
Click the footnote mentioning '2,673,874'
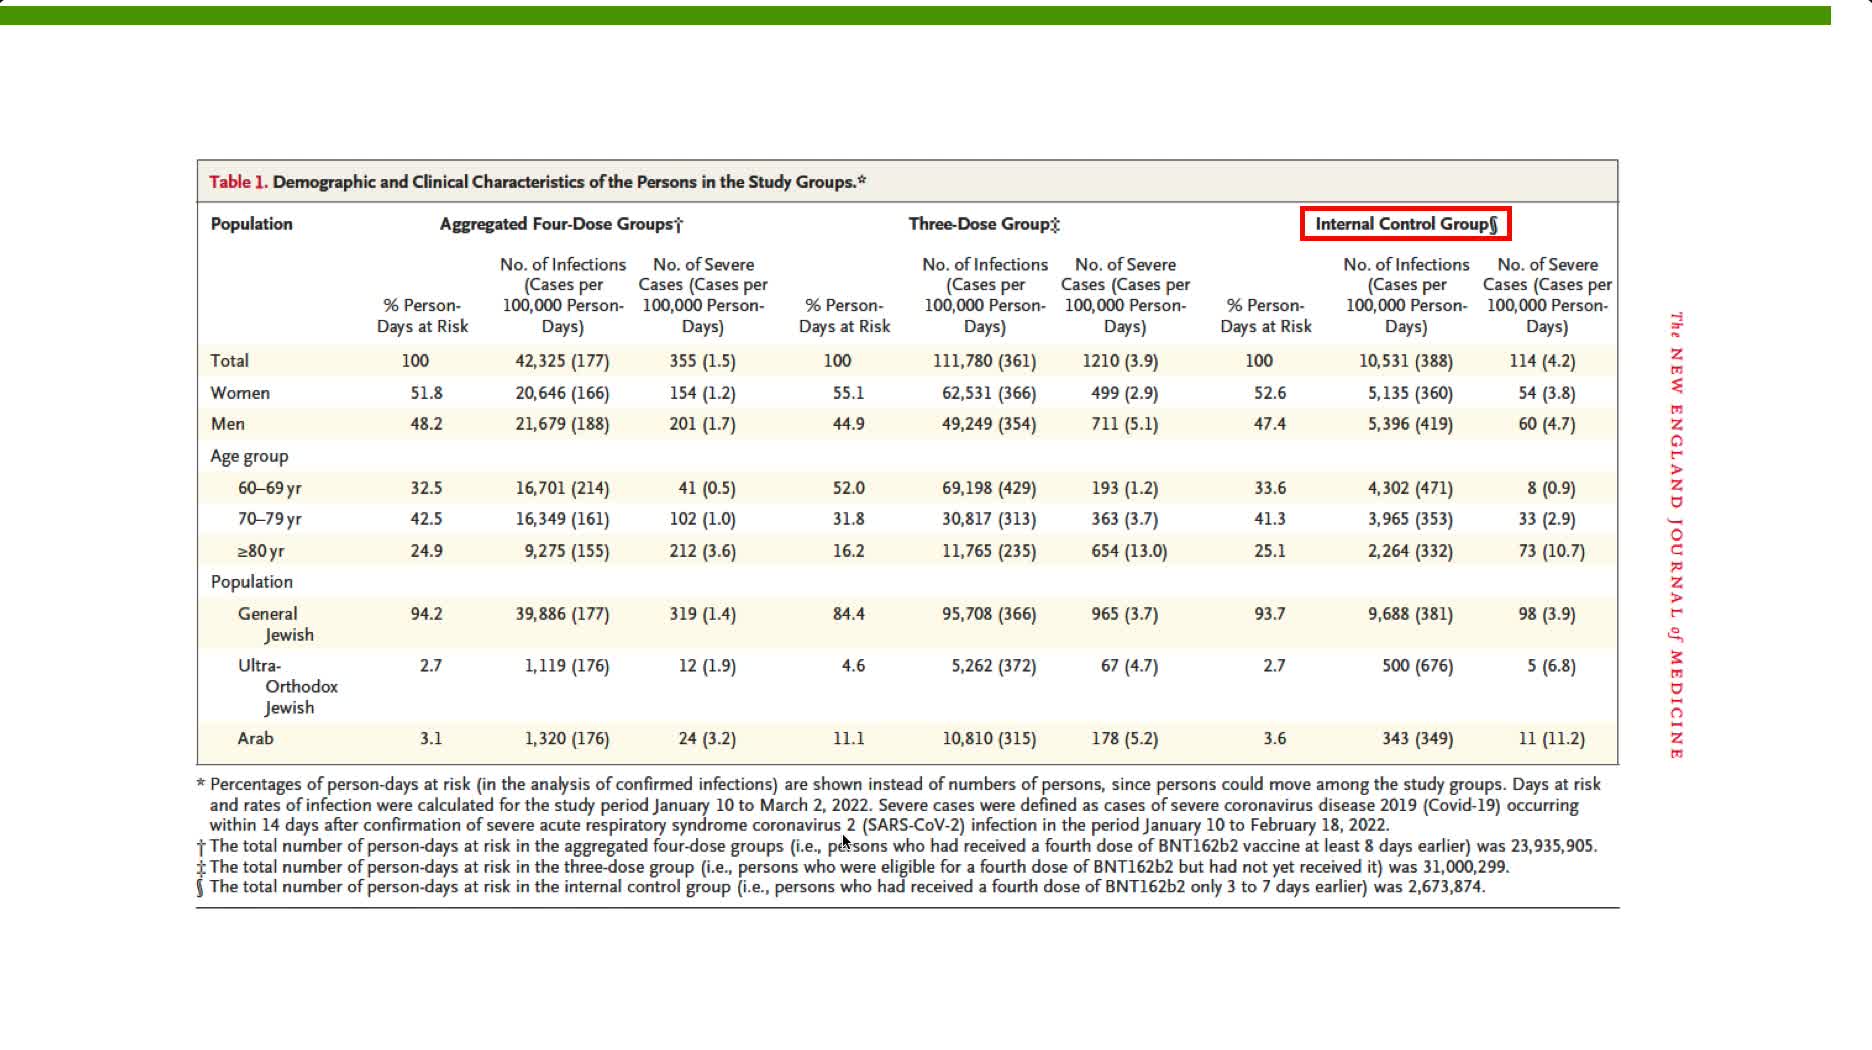pos(841,887)
